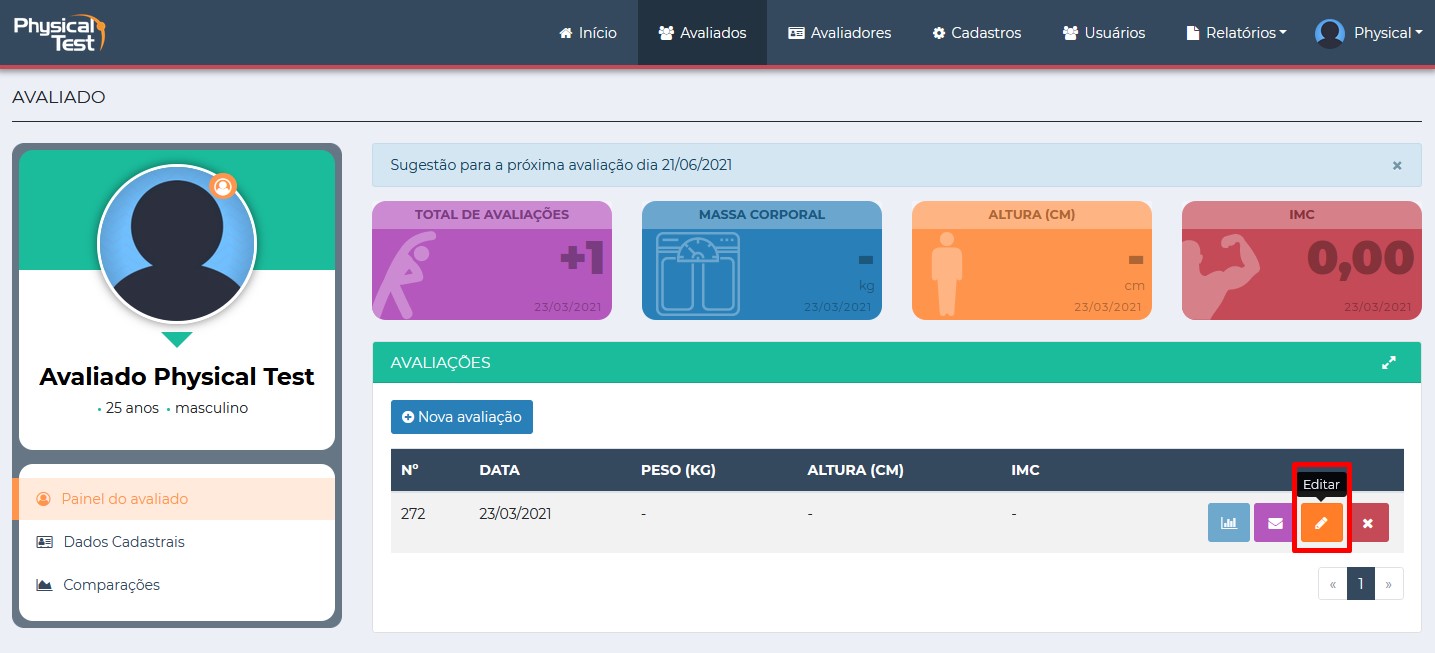Open the Avaliadores menu item
The image size is (1435, 653).
point(839,33)
